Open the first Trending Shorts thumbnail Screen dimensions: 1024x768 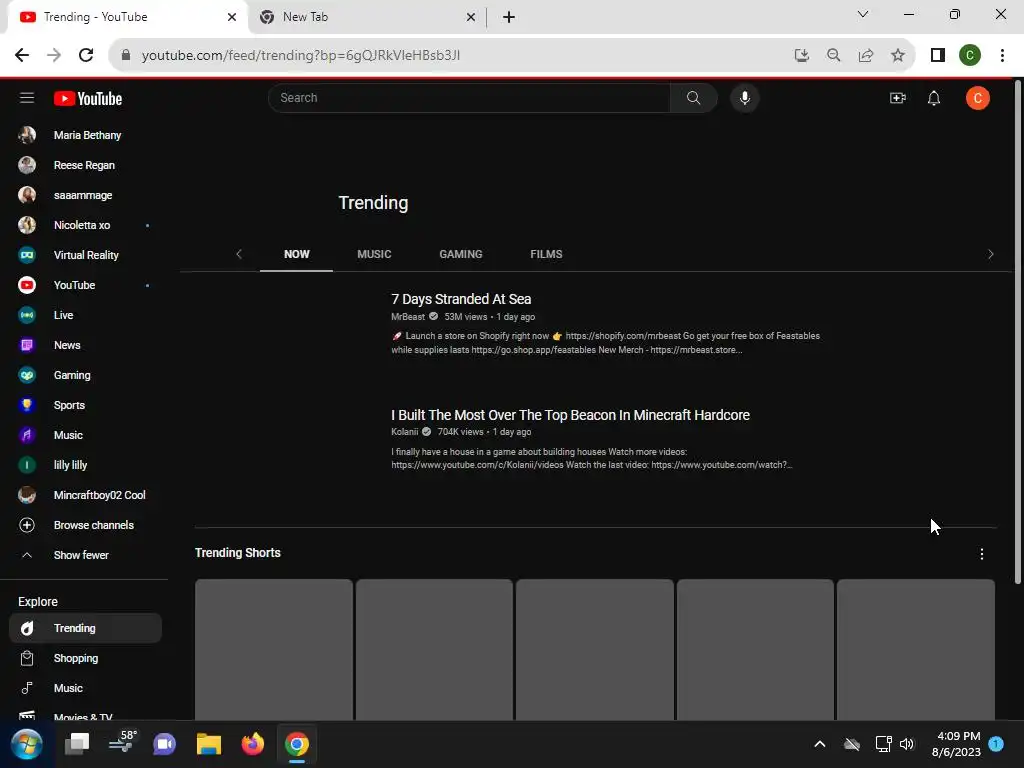274,650
